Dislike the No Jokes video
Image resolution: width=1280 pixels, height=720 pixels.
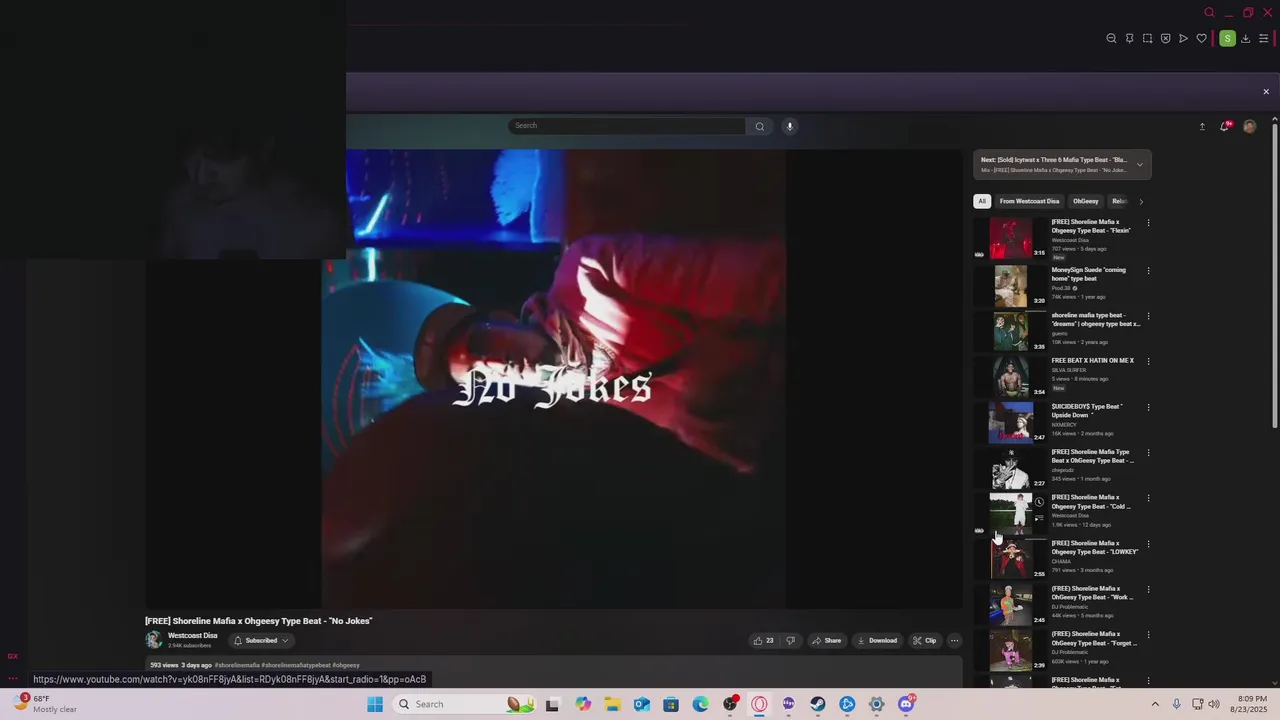click(x=790, y=641)
